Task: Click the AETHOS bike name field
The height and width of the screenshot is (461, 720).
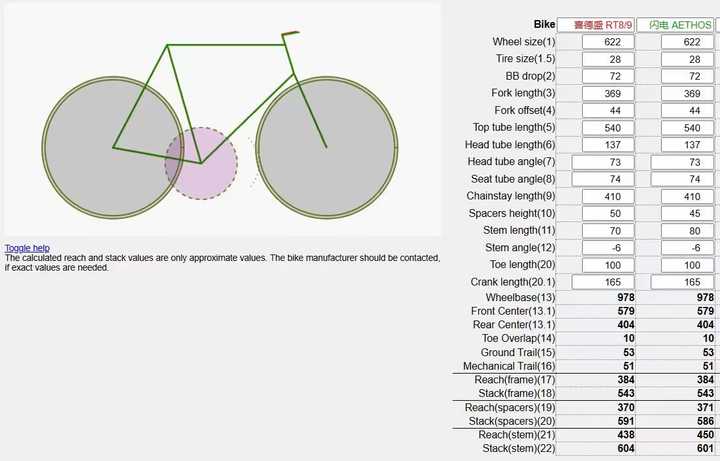Action: [680, 24]
